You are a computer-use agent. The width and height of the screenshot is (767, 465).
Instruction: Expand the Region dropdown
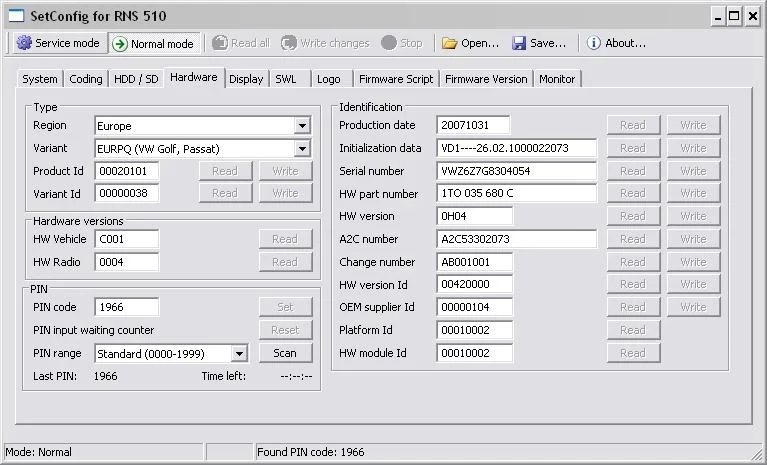[302, 126]
